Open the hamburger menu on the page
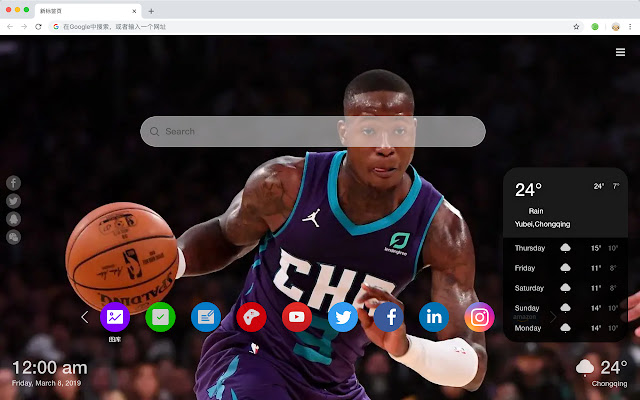This screenshot has width=640, height=400. point(620,52)
